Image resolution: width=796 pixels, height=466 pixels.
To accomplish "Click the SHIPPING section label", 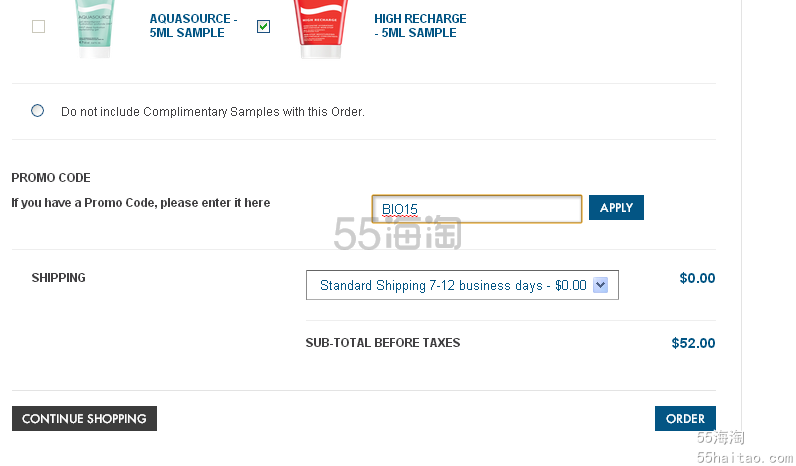I will coord(58,278).
